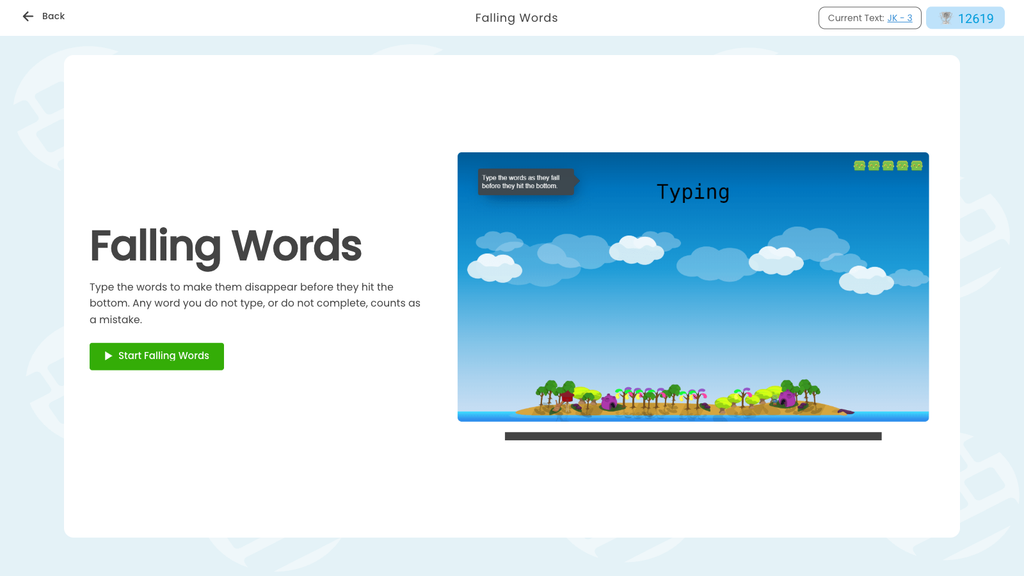Click the Current Text label
Image resolution: width=1024 pixels, height=576 pixels.
tap(856, 18)
